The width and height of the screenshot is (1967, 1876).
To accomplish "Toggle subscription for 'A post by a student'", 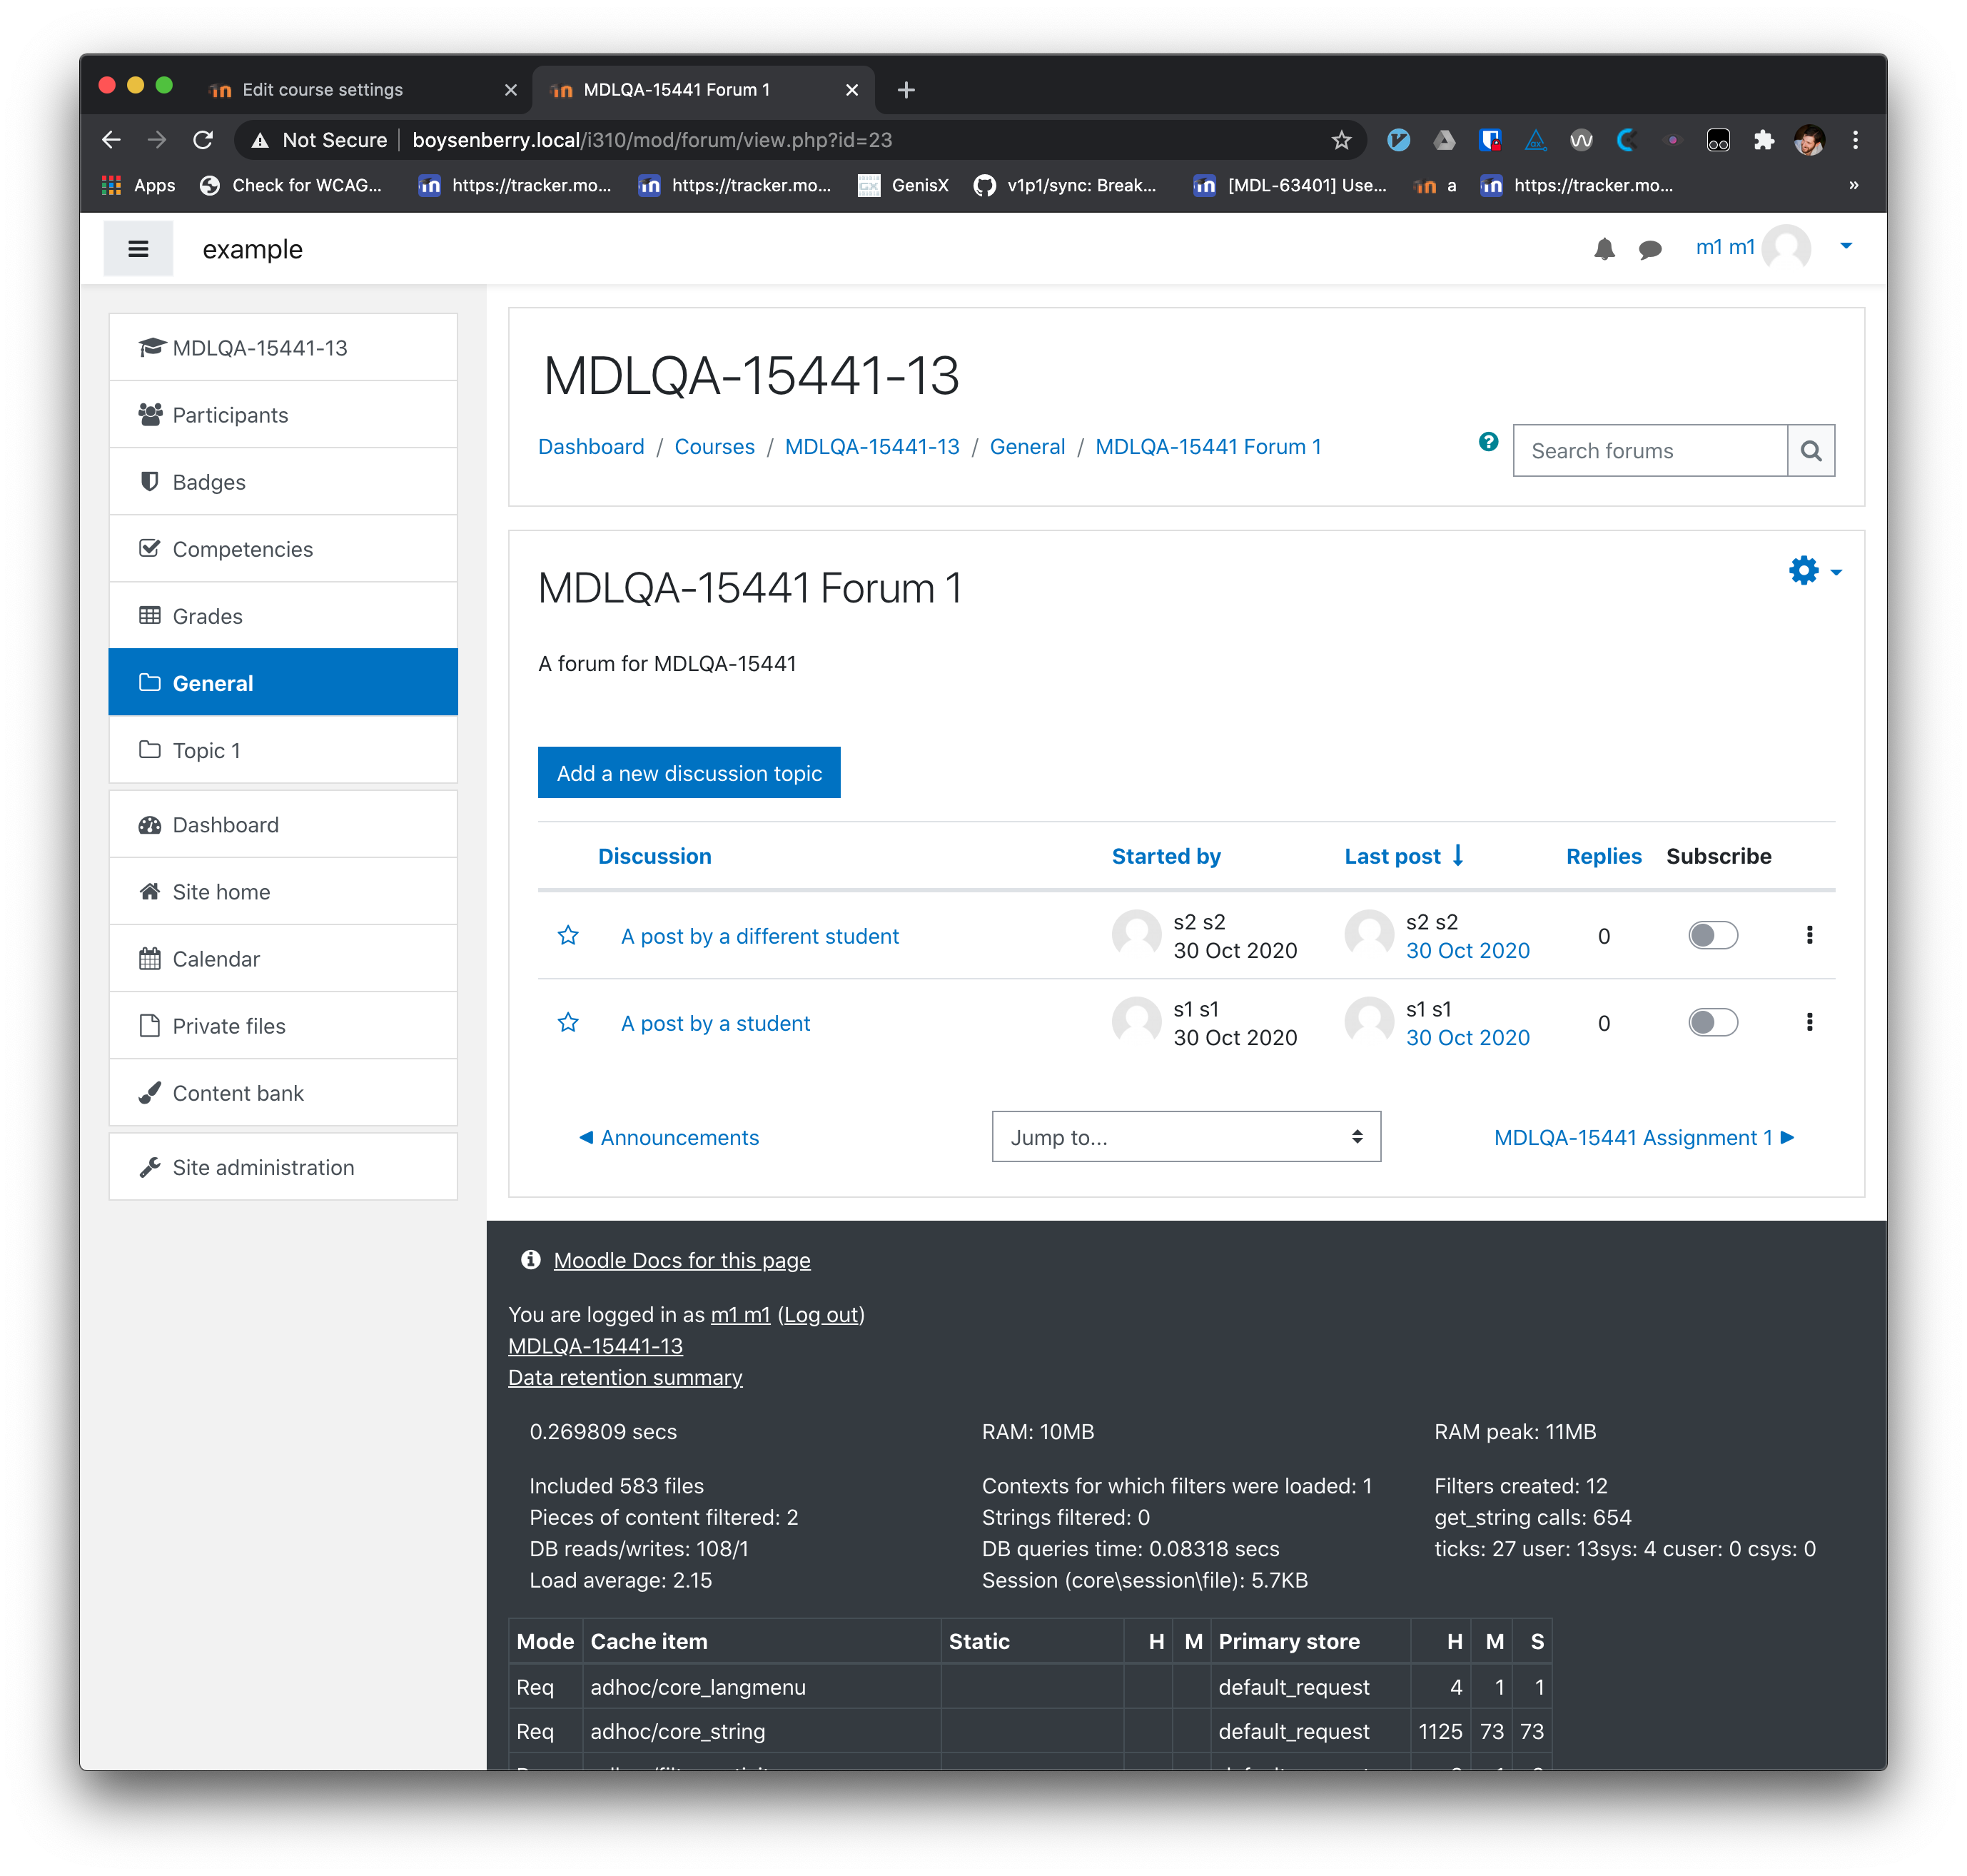I will (1712, 1023).
